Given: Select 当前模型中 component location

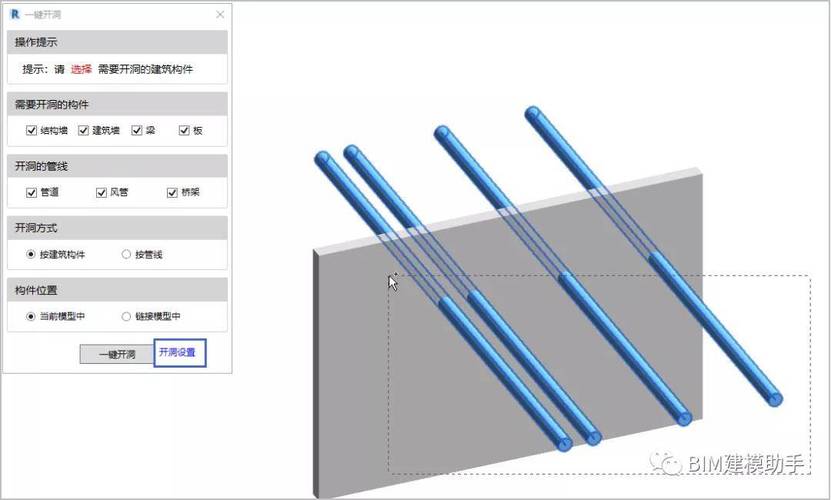Looking at the screenshot, I should [x=31, y=317].
